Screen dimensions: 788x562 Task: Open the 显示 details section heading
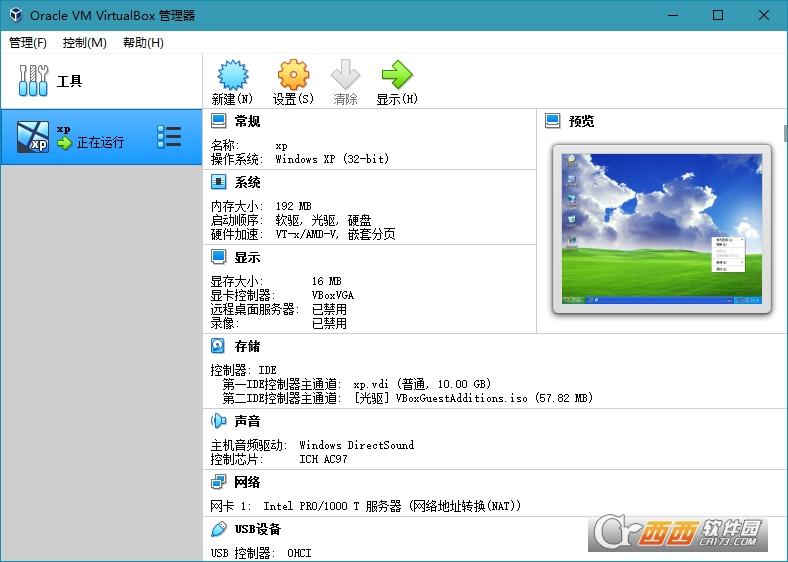(x=247, y=257)
